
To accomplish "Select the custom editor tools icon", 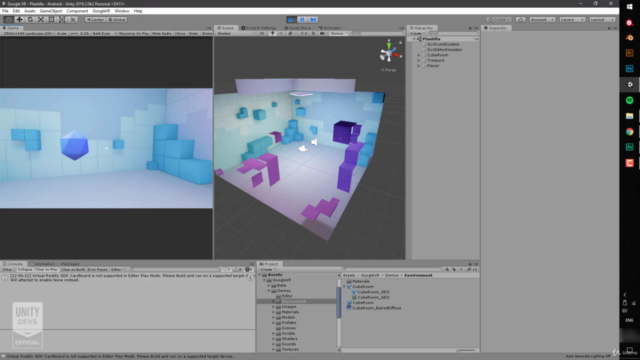I will tap(72, 20).
